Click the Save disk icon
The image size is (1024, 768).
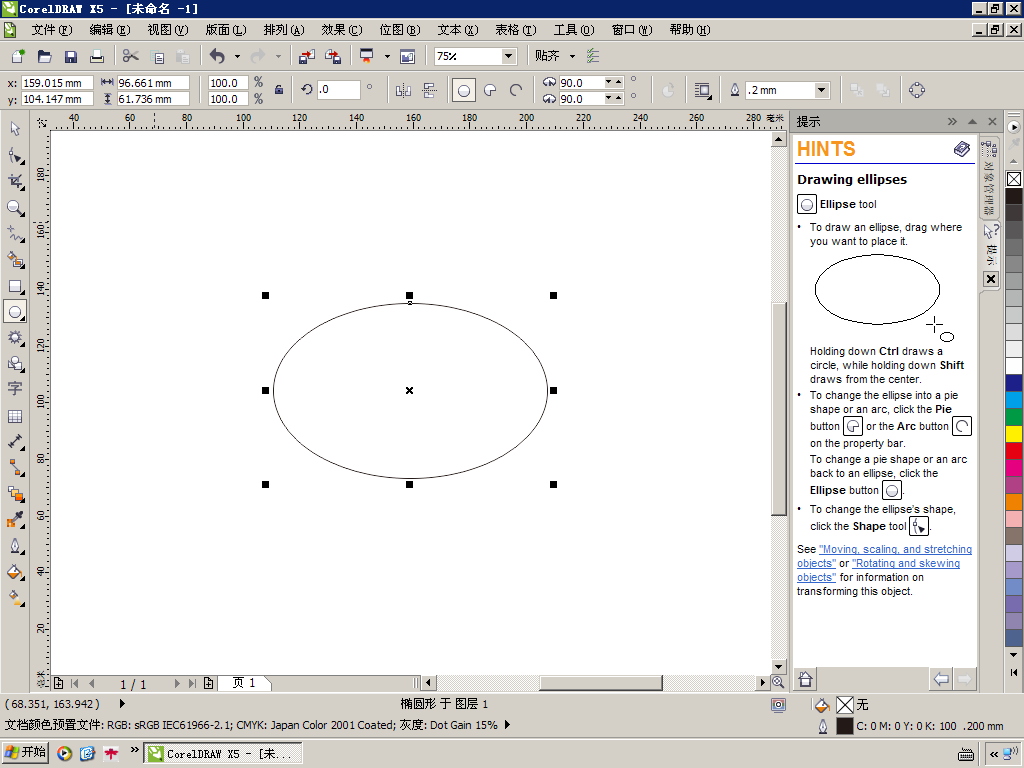[71, 56]
